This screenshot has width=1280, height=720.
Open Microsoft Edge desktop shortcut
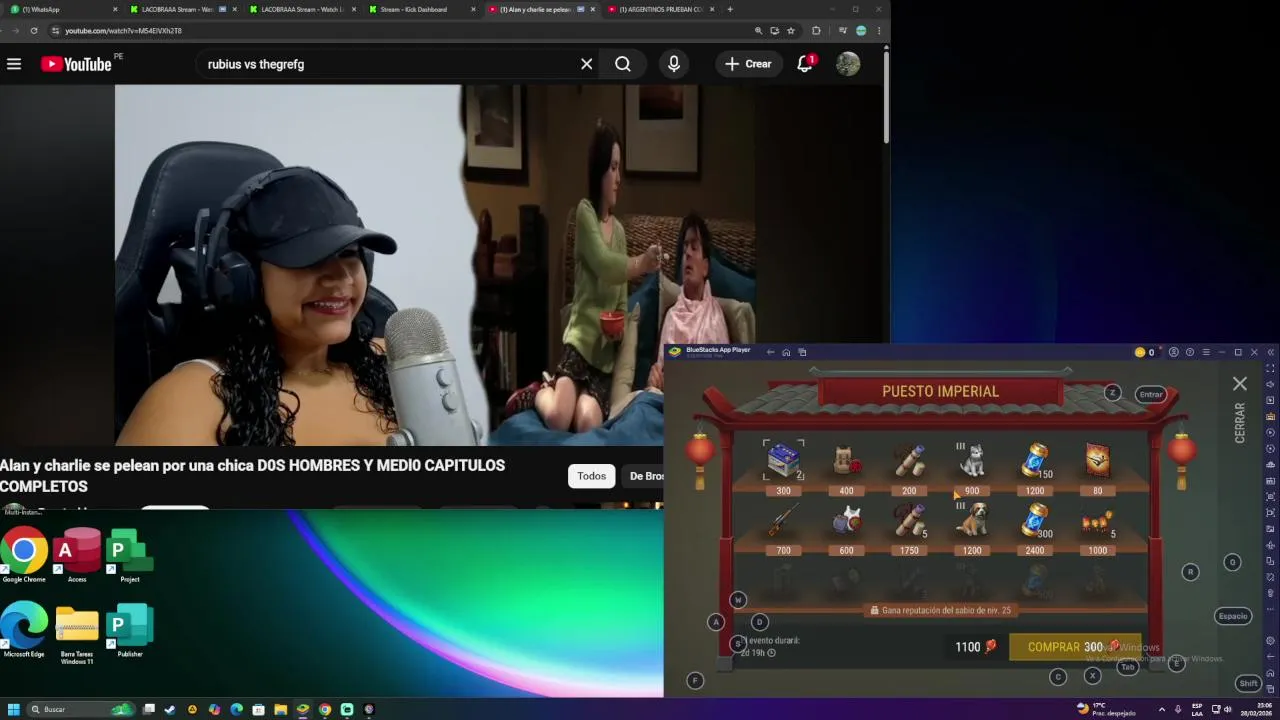tap(24, 630)
